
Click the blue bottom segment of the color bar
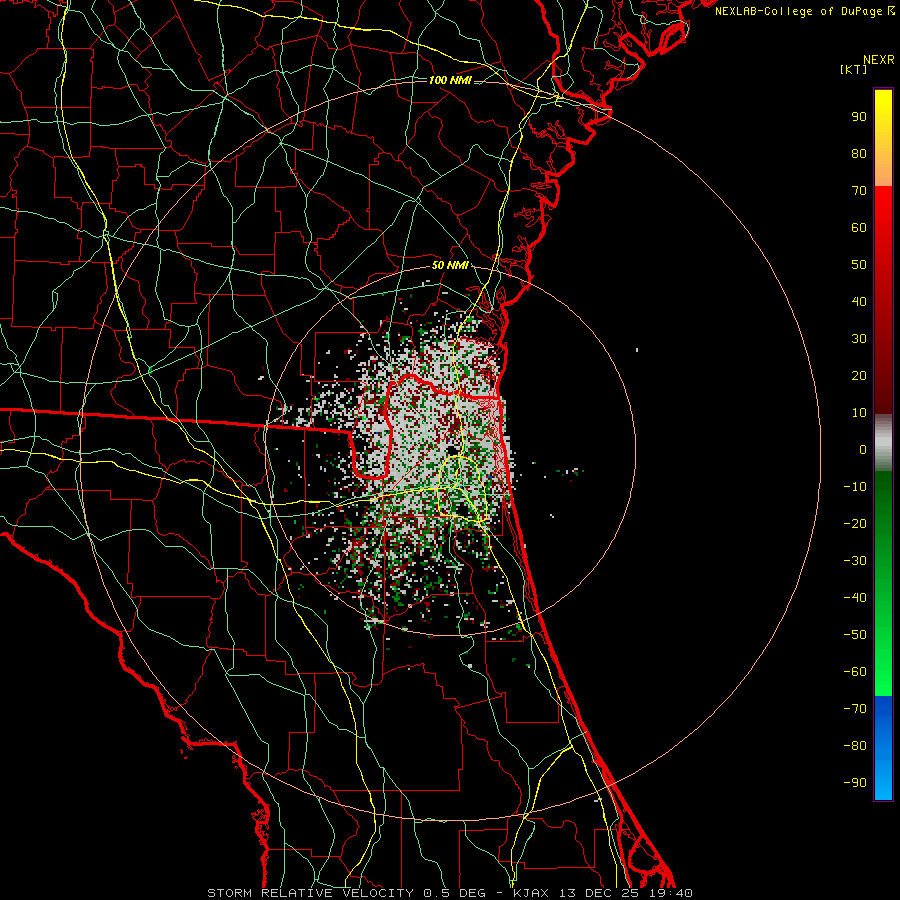tap(883, 748)
